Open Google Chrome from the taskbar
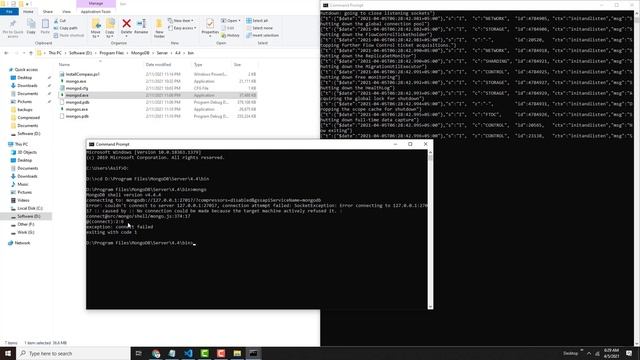 [156, 353]
